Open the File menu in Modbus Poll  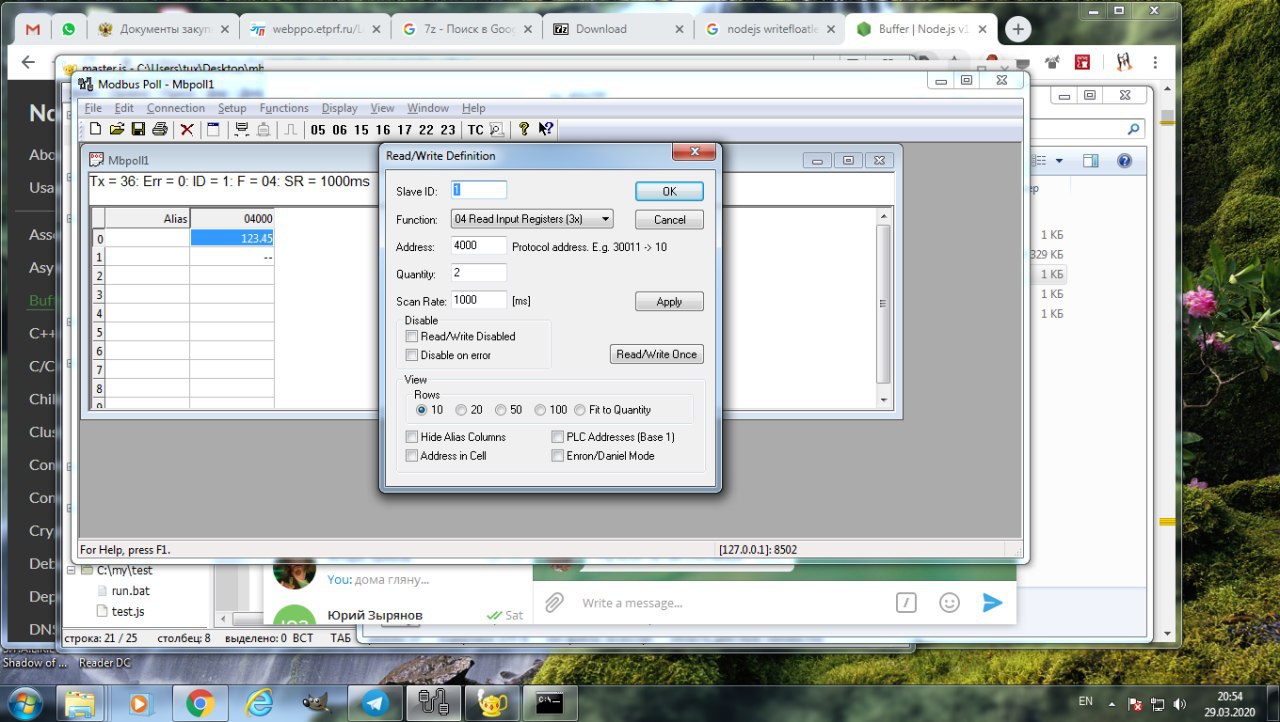click(x=93, y=108)
